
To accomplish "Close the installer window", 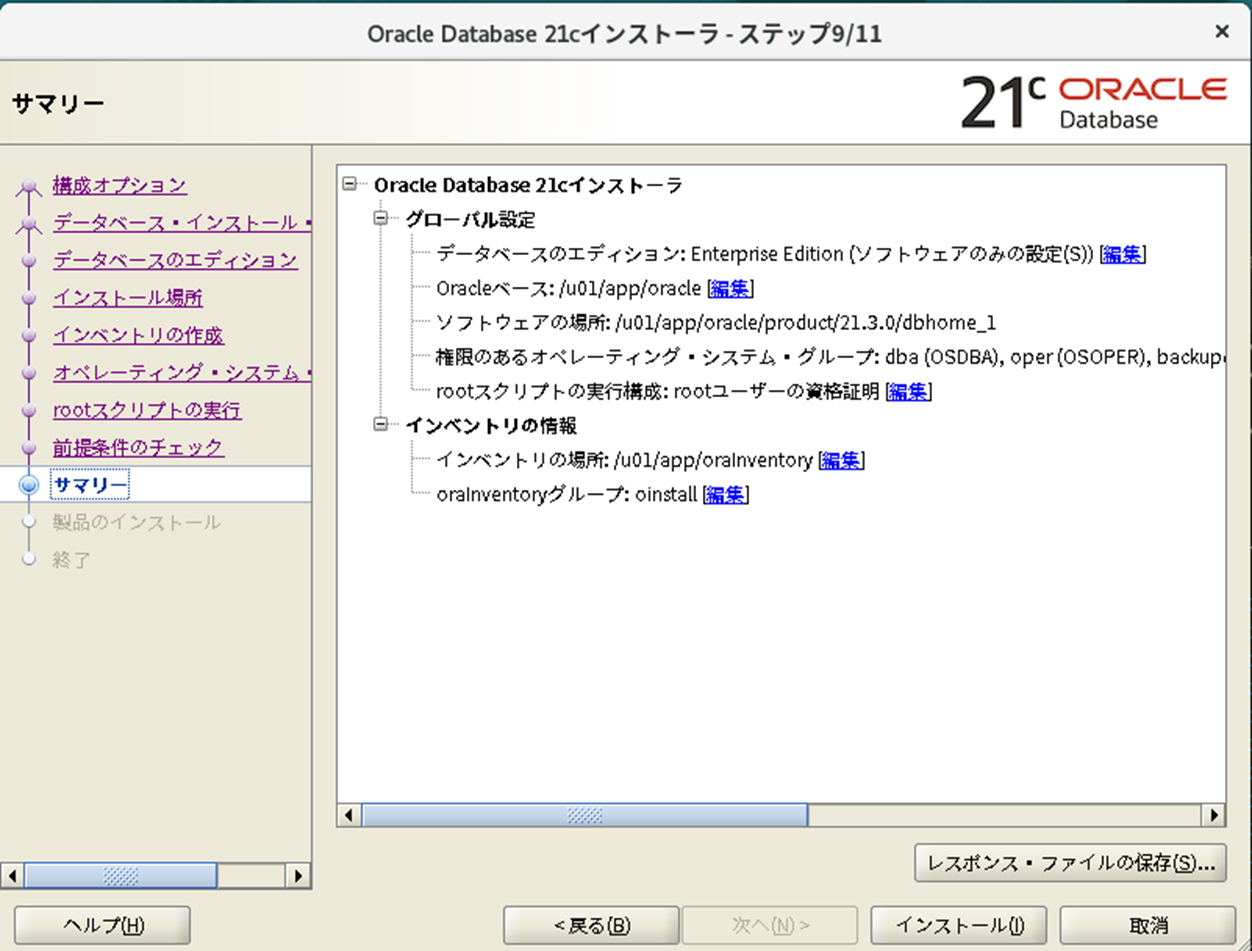I will [x=1222, y=32].
